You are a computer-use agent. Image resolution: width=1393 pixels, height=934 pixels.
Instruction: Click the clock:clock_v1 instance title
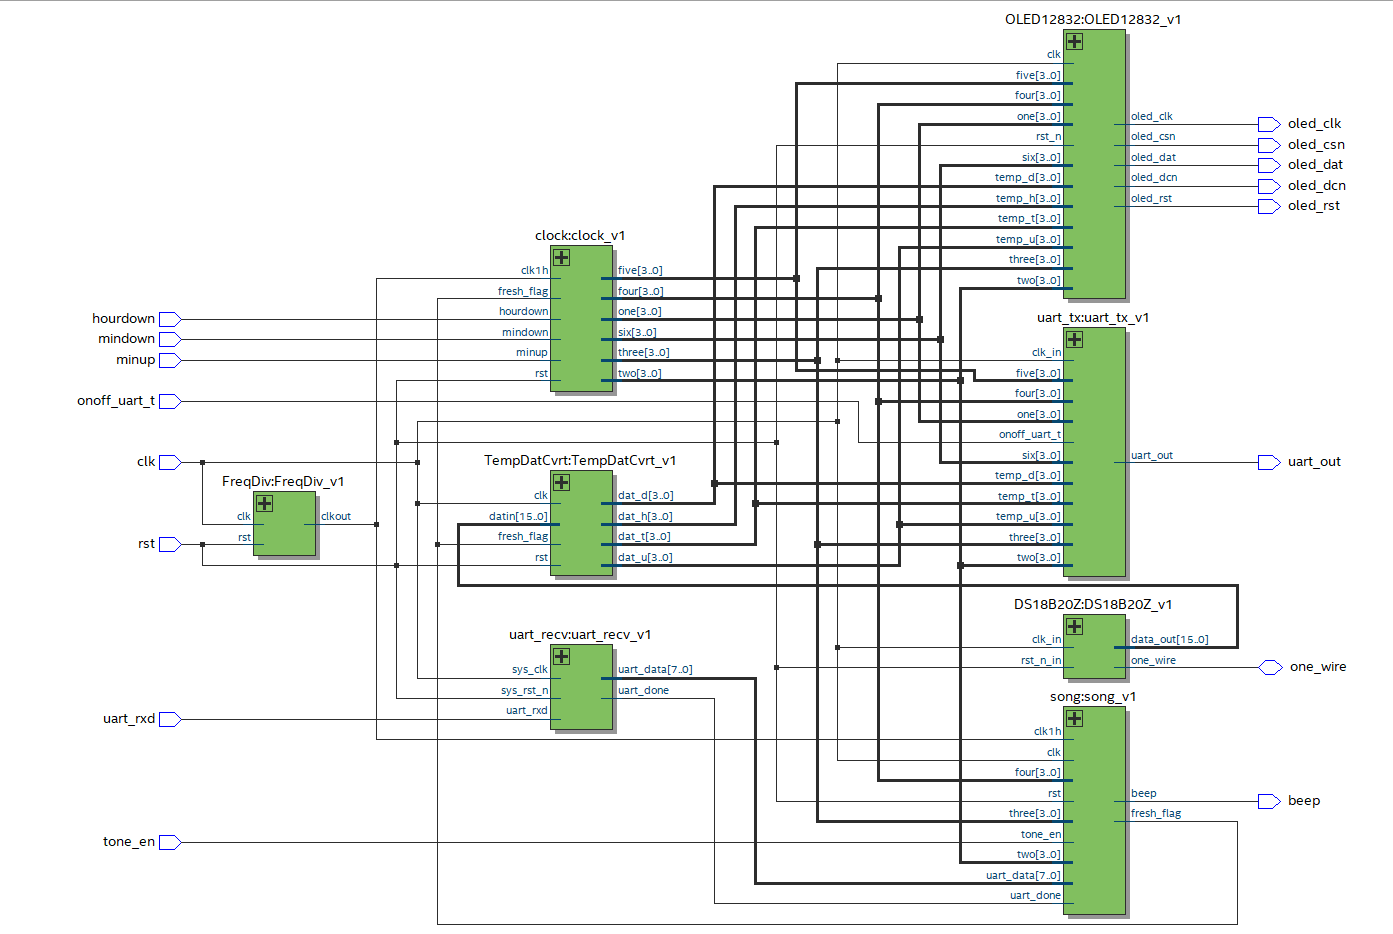point(580,235)
